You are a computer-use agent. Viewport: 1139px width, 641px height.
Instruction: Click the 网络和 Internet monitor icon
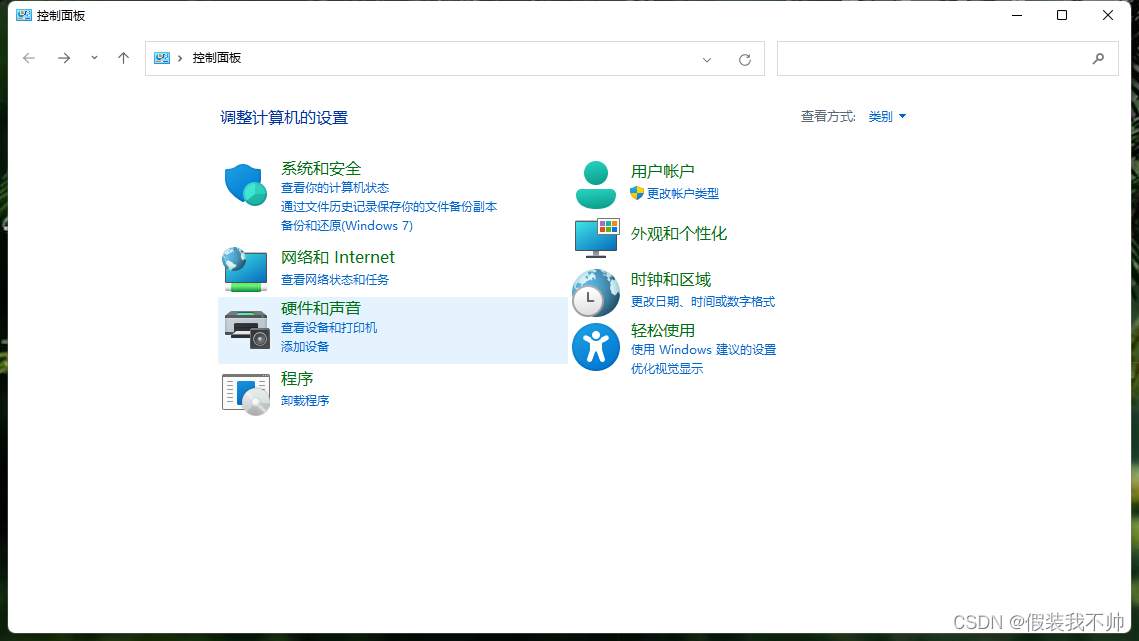click(245, 269)
